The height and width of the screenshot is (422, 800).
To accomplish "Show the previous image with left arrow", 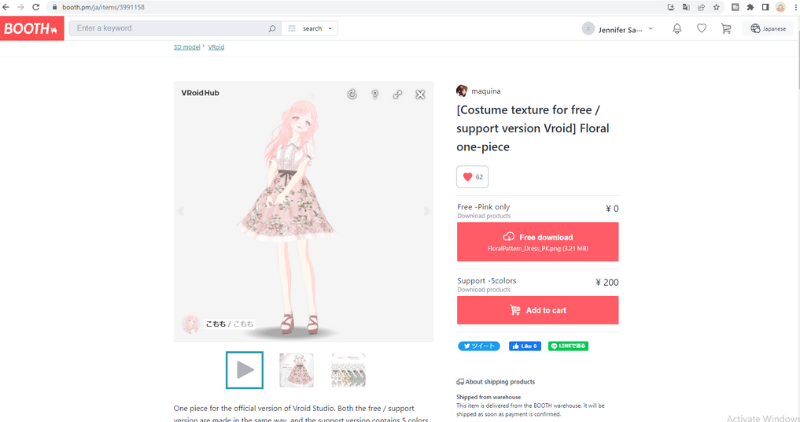I will (181, 211).
